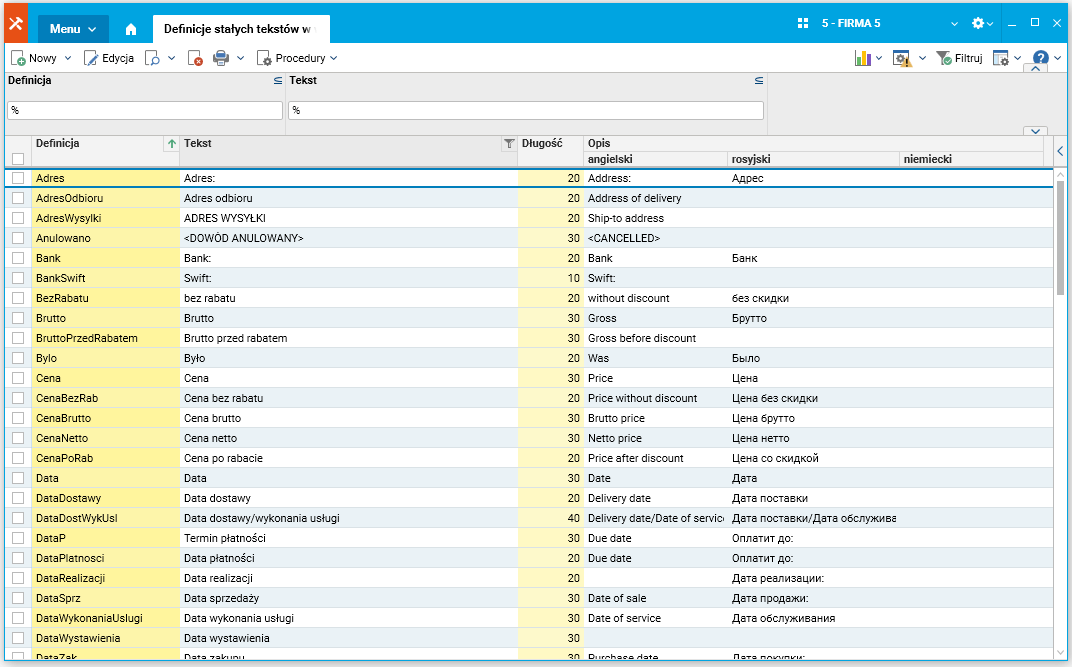
Task: Tick the checkbox for the Anulowano row
Action: click(18, 239)
